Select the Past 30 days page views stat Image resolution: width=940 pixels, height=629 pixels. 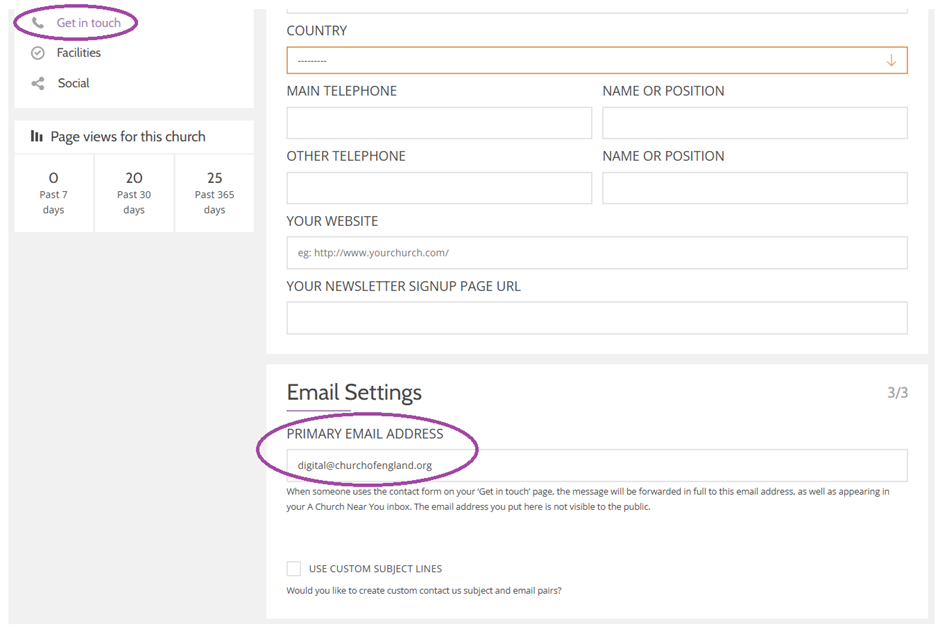point(134,193)
